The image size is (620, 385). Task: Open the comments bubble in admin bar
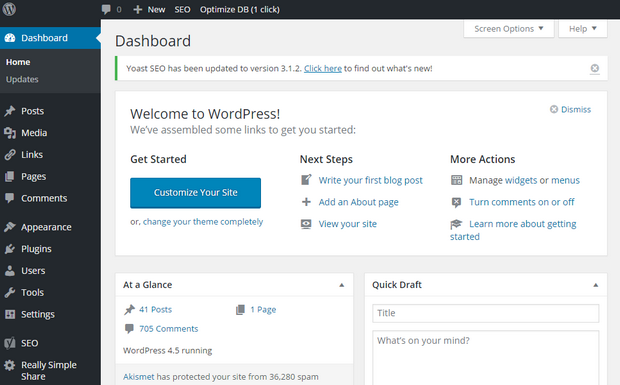tap(106, 9)
